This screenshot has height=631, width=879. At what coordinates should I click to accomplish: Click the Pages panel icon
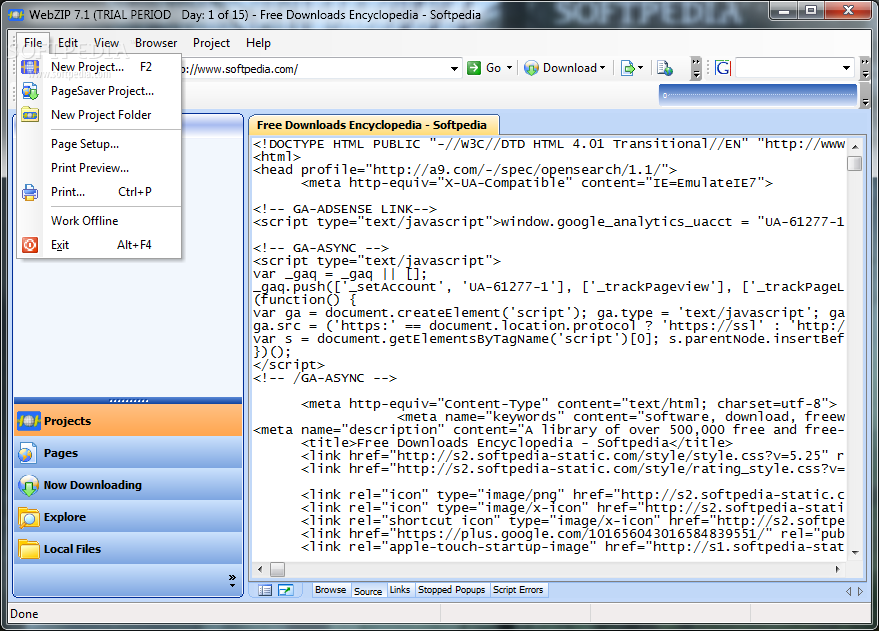[x=27, y=453]
